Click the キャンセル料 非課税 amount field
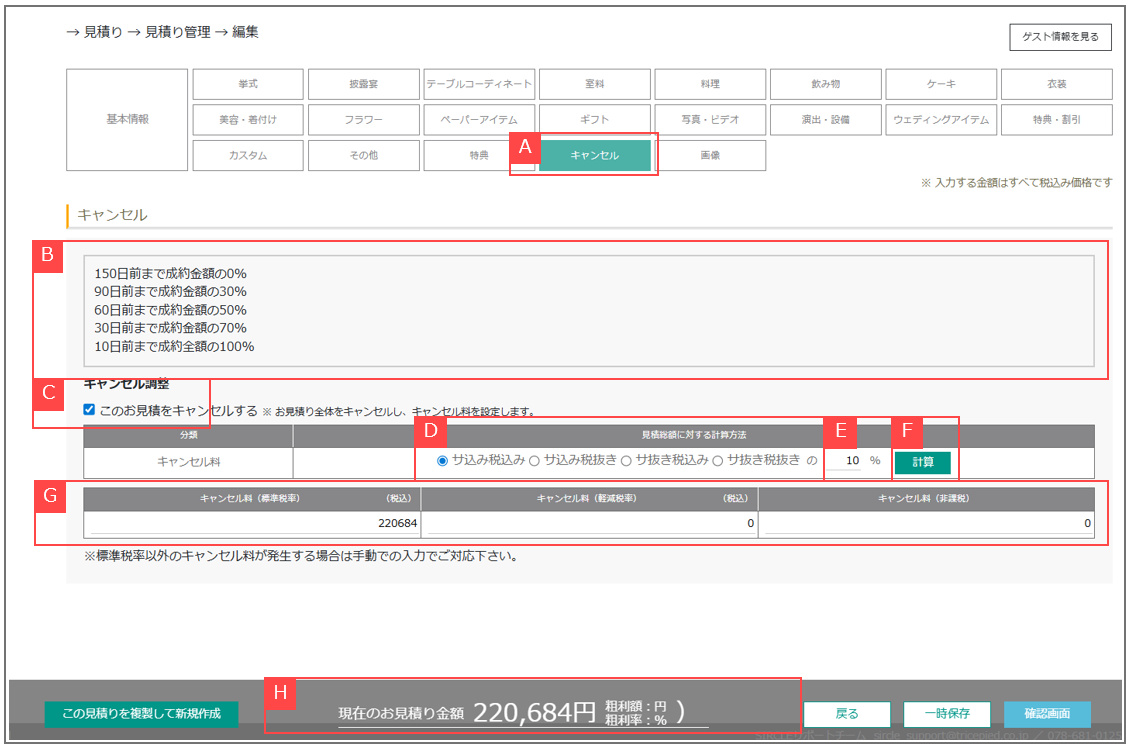Image resolution: width=1130 pixels, height=746 pixels. point(926,524)
